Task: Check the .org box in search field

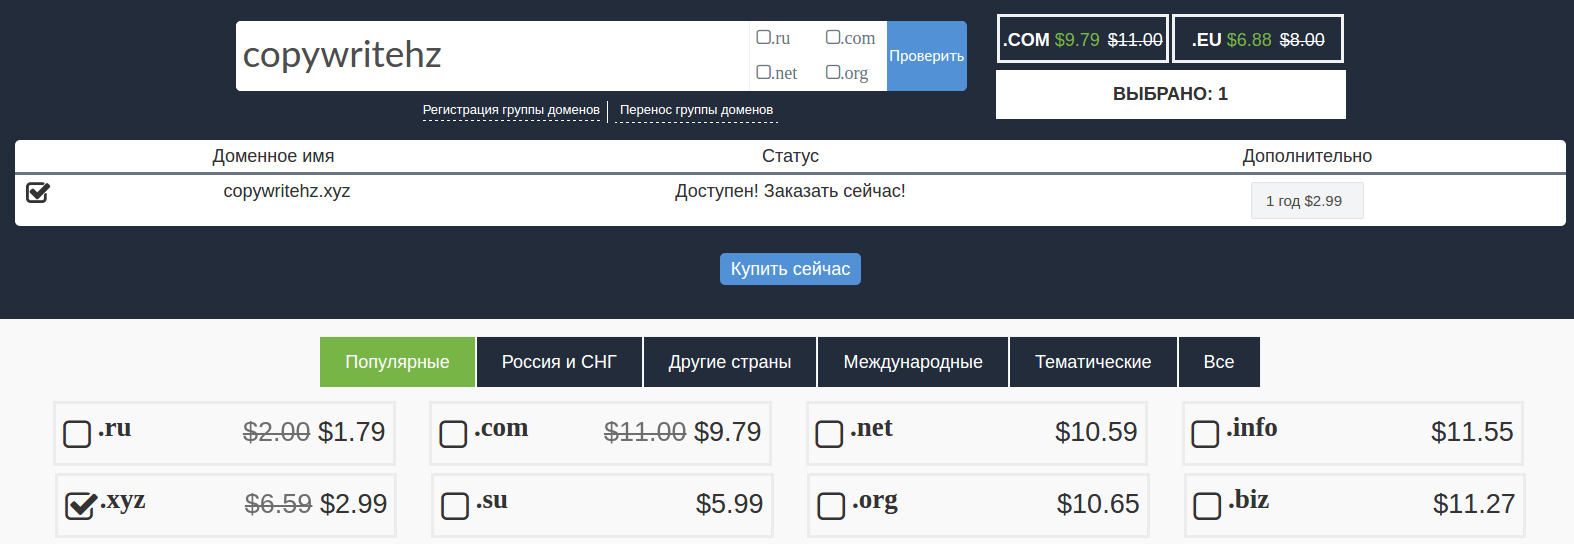Action: click(x=833, y=72)
